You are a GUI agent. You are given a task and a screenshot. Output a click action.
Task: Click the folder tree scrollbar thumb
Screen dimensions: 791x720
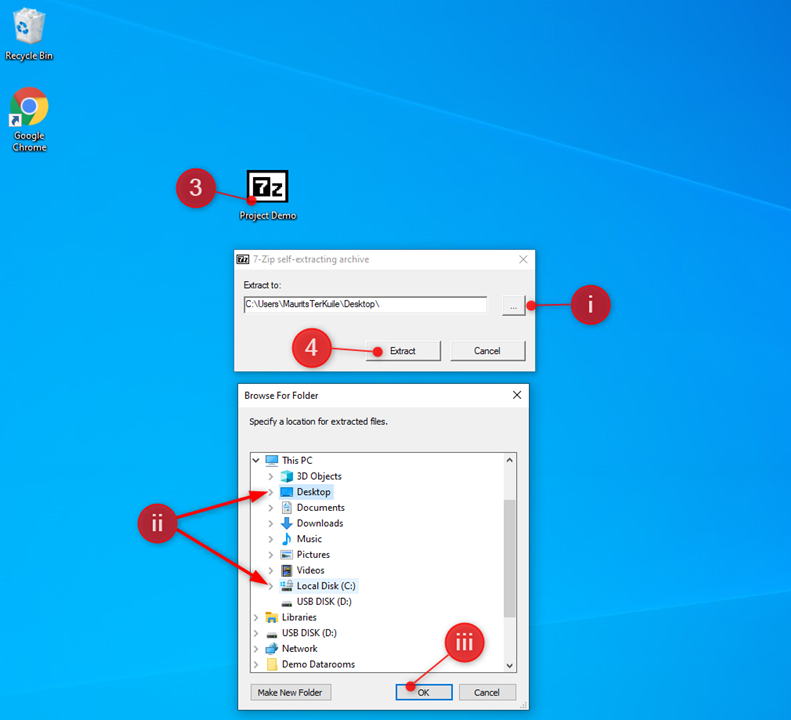tap(510, 558)
